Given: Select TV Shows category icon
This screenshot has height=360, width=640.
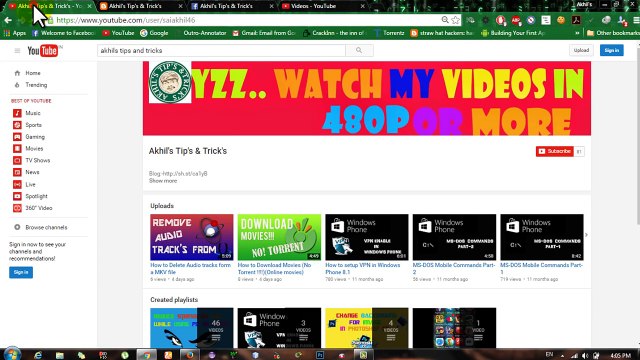Looking at the screenshot, I should pyautogui.click(x=17, y=160).
